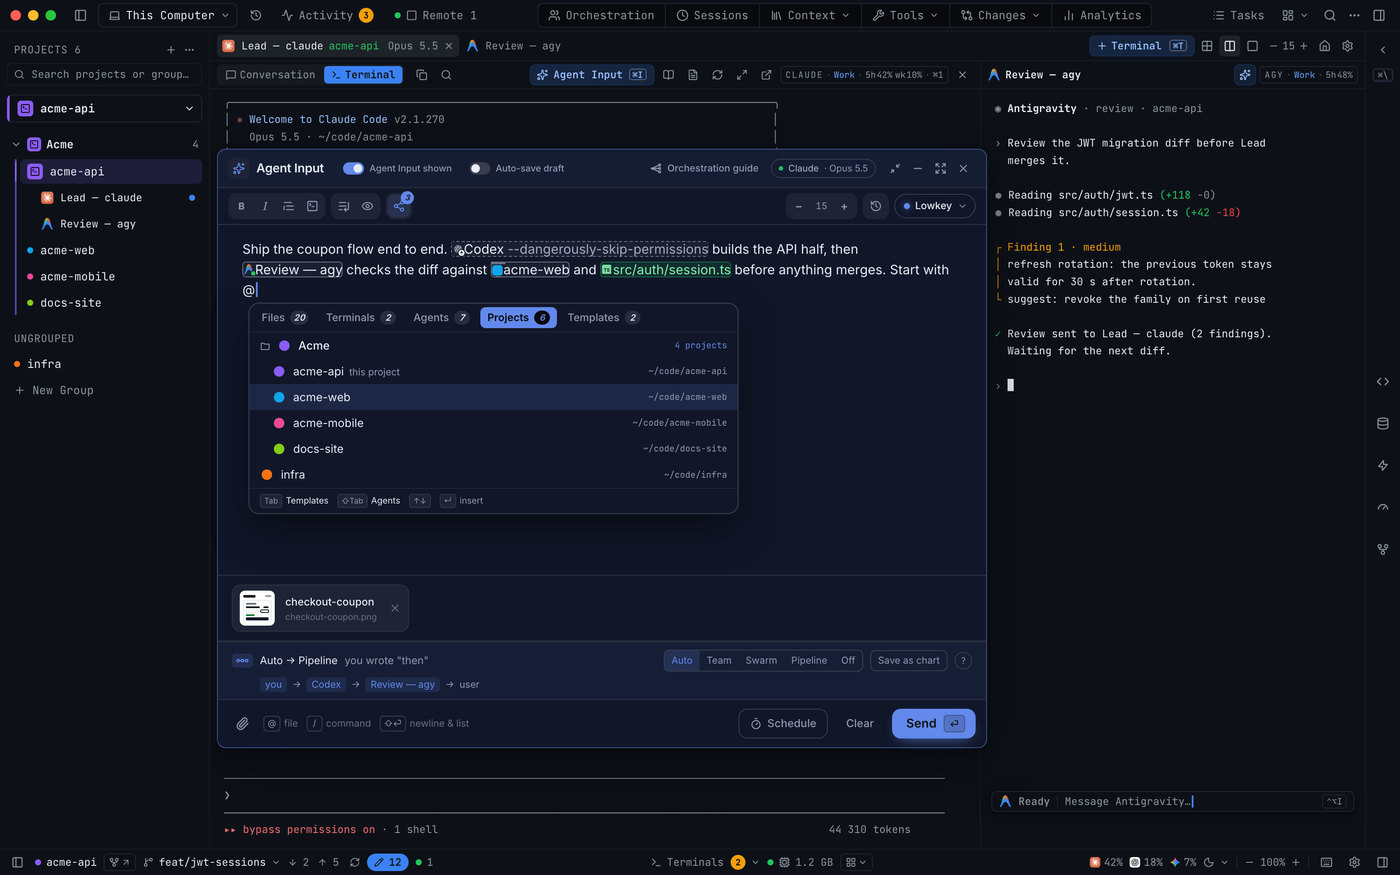Select Swarm orchestration mode
This screenshot has height=875, width=1400.
click(x=761, y=660)
